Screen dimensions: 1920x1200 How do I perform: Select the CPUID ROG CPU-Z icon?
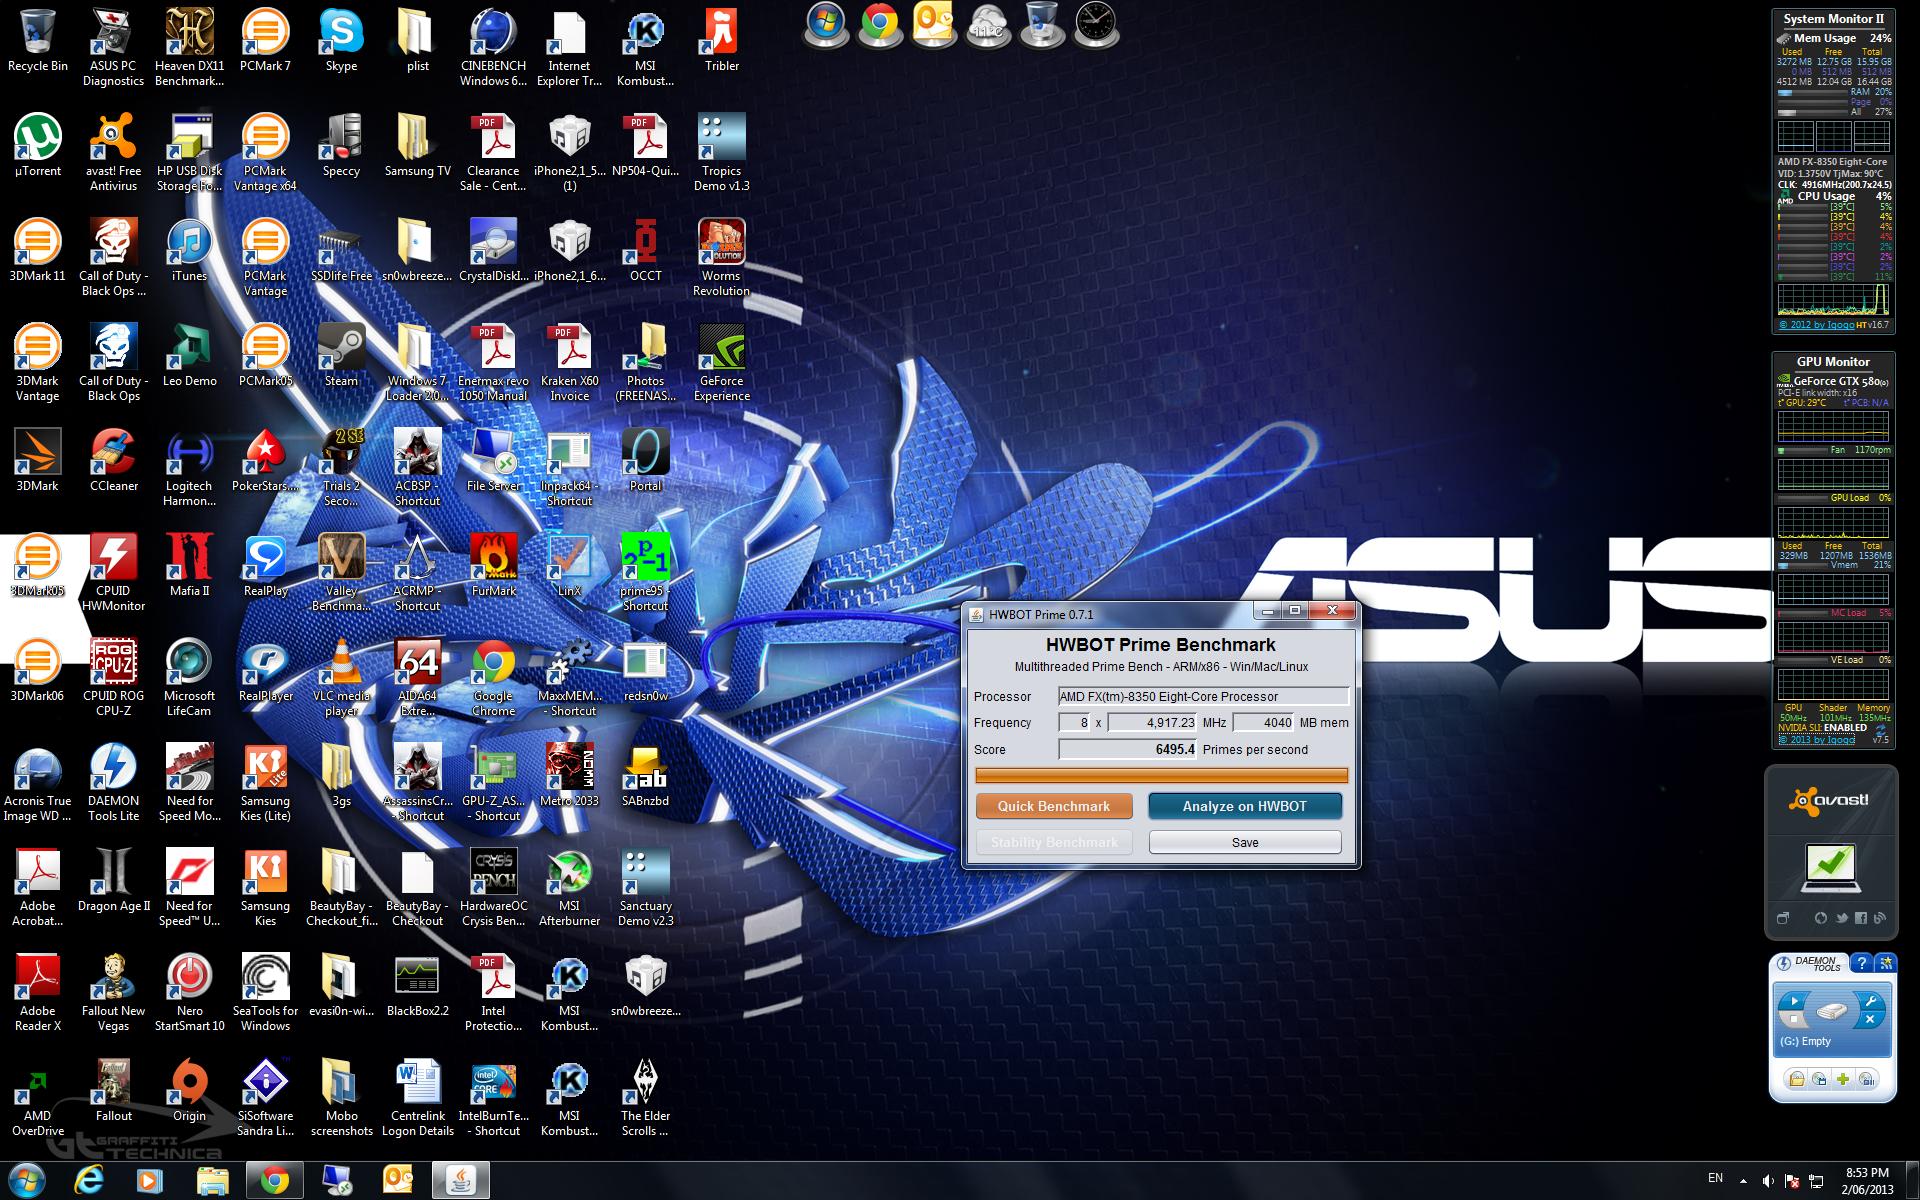point(113,676)
